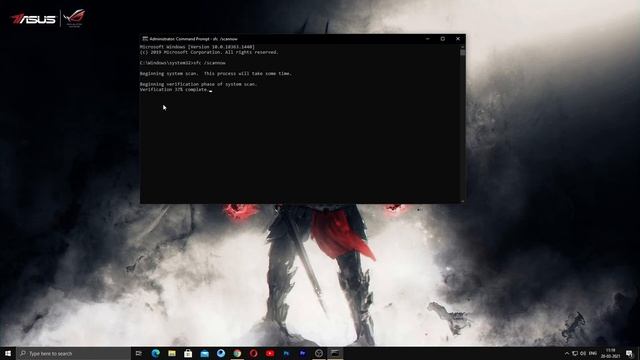Launch Google Chrome from the taskbar
640x360 pixels.
click(237, 353)
